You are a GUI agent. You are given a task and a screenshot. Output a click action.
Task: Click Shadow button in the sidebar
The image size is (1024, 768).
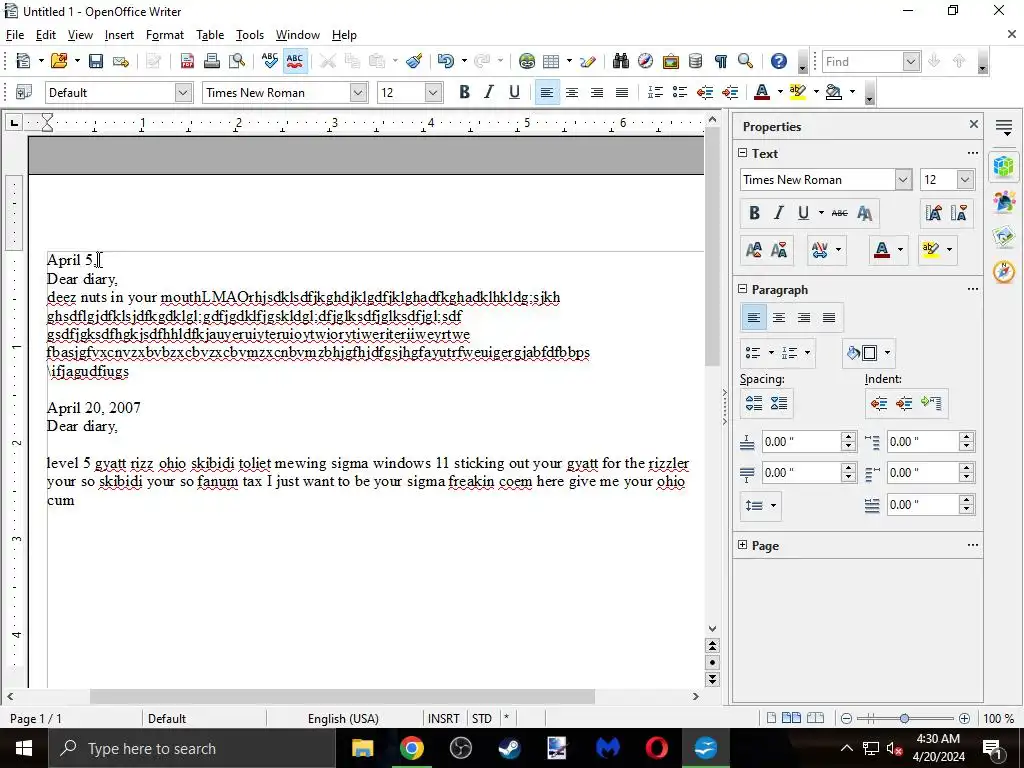(864, 213)
